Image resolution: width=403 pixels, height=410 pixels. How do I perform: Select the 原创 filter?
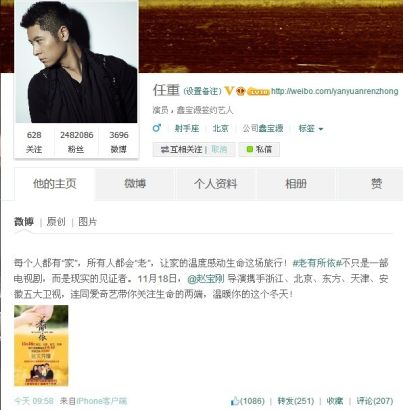(56, 222)
